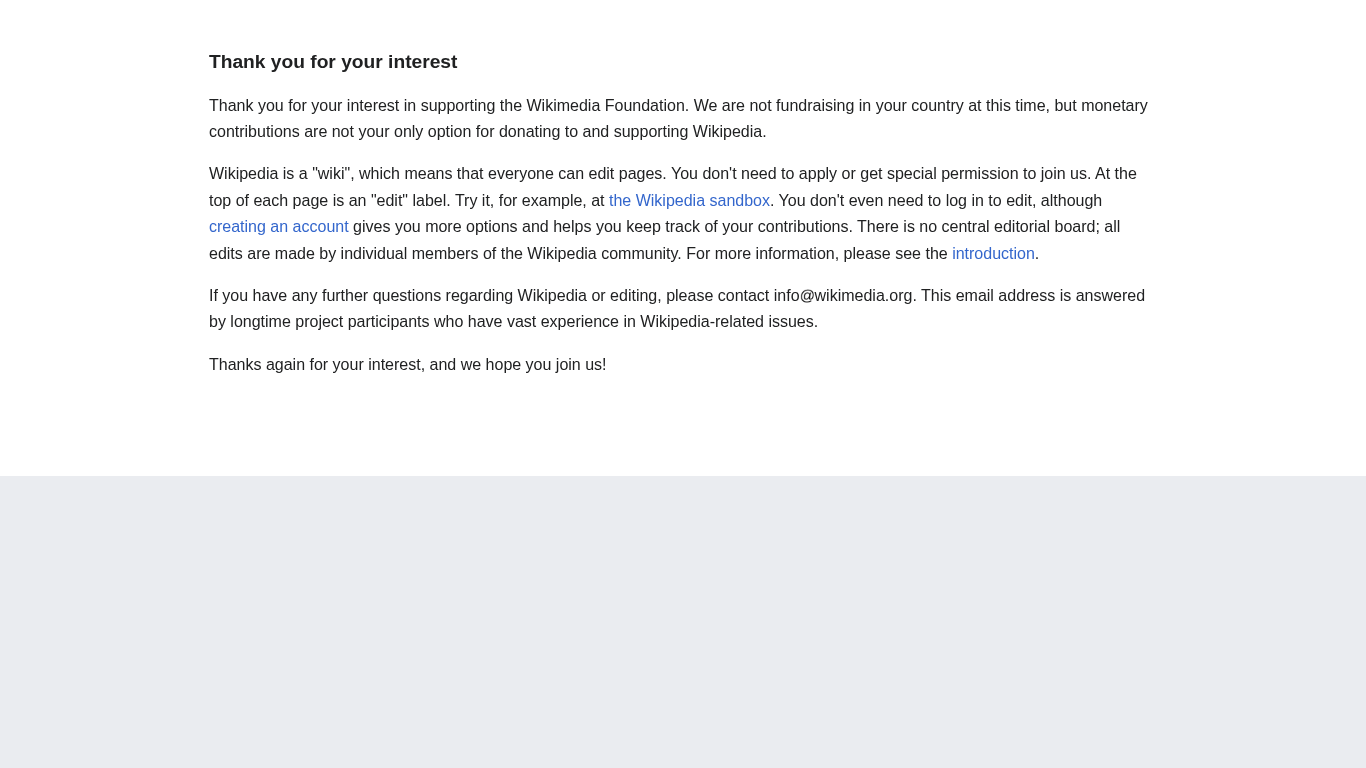Screen dimensions: 1366x768
Task: Click the empty gray area below the content
Action: coord(683,620)
